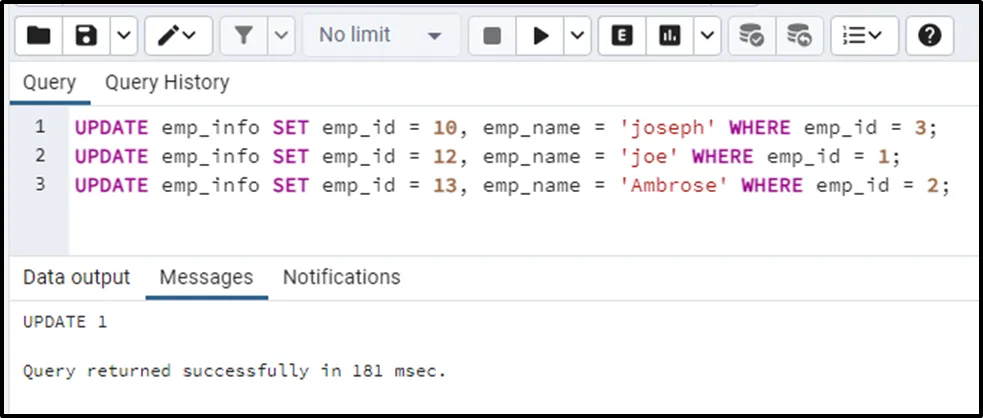The width and height of the screenshot is (983, 418).
Task: Open the save options dropdown arrow
Action: (122, 36)
